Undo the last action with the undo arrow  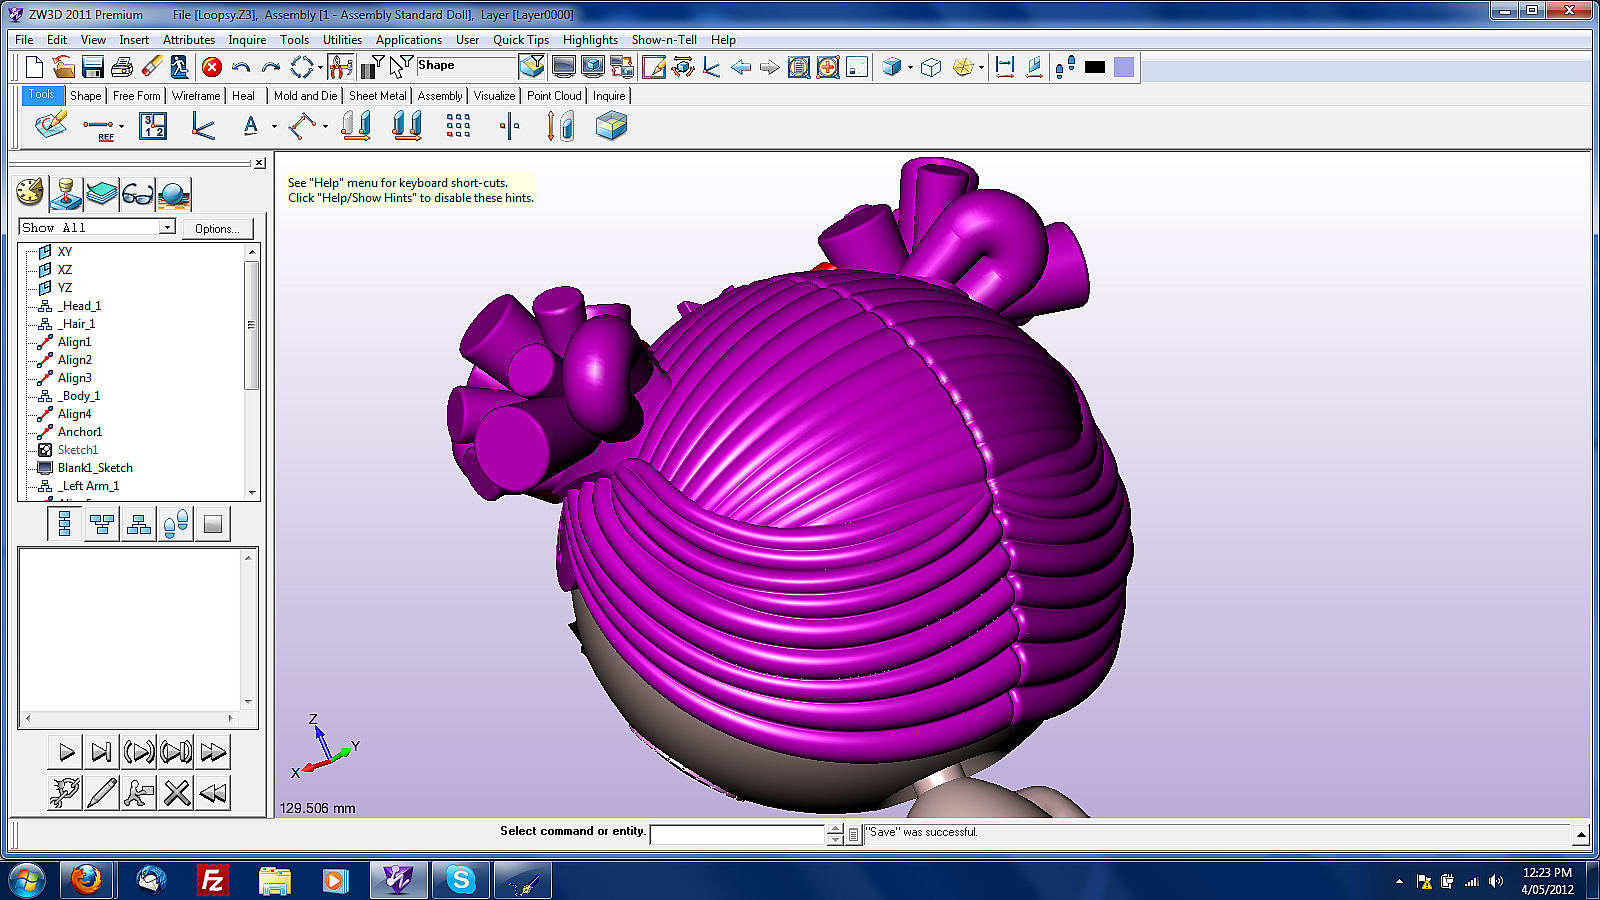pyautogui.click(x=241, y=67)
